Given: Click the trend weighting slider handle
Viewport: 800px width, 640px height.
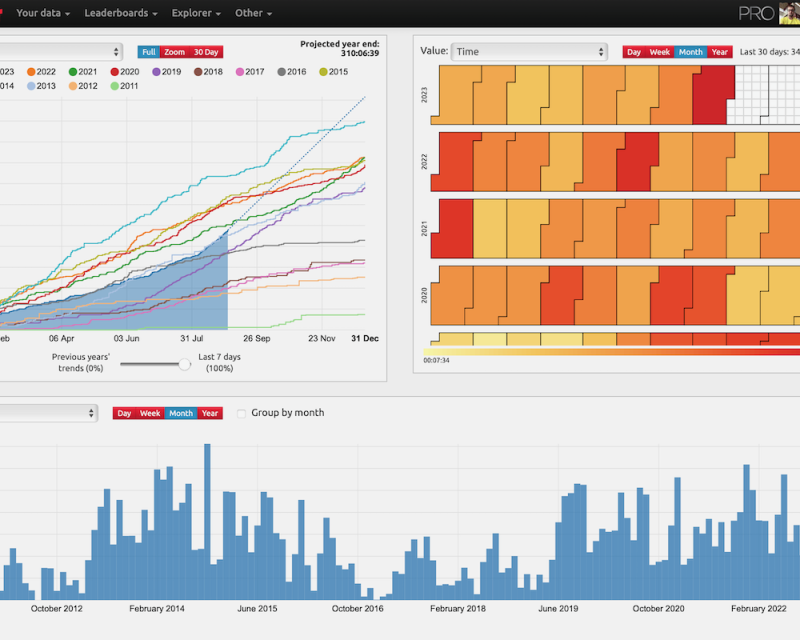Looking at the screenshot, I should 184,365.
